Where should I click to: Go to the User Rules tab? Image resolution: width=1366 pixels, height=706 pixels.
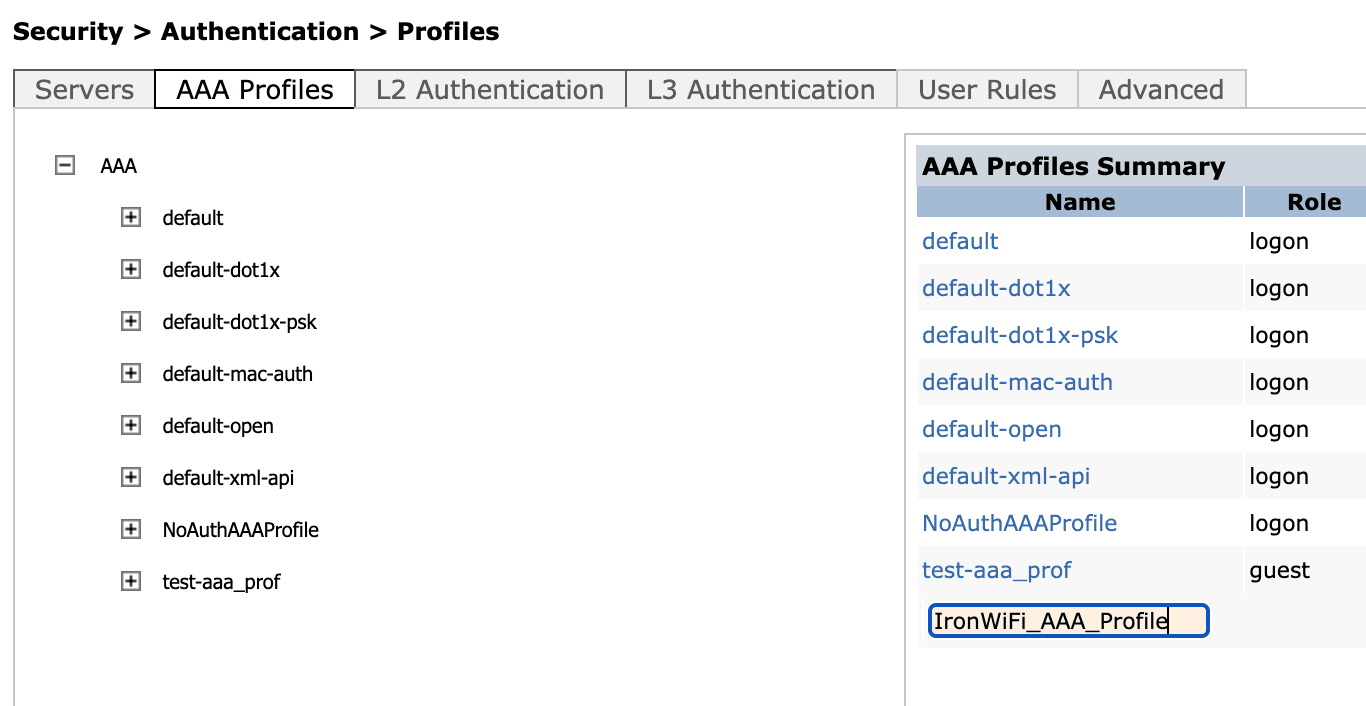pos(987,90)
